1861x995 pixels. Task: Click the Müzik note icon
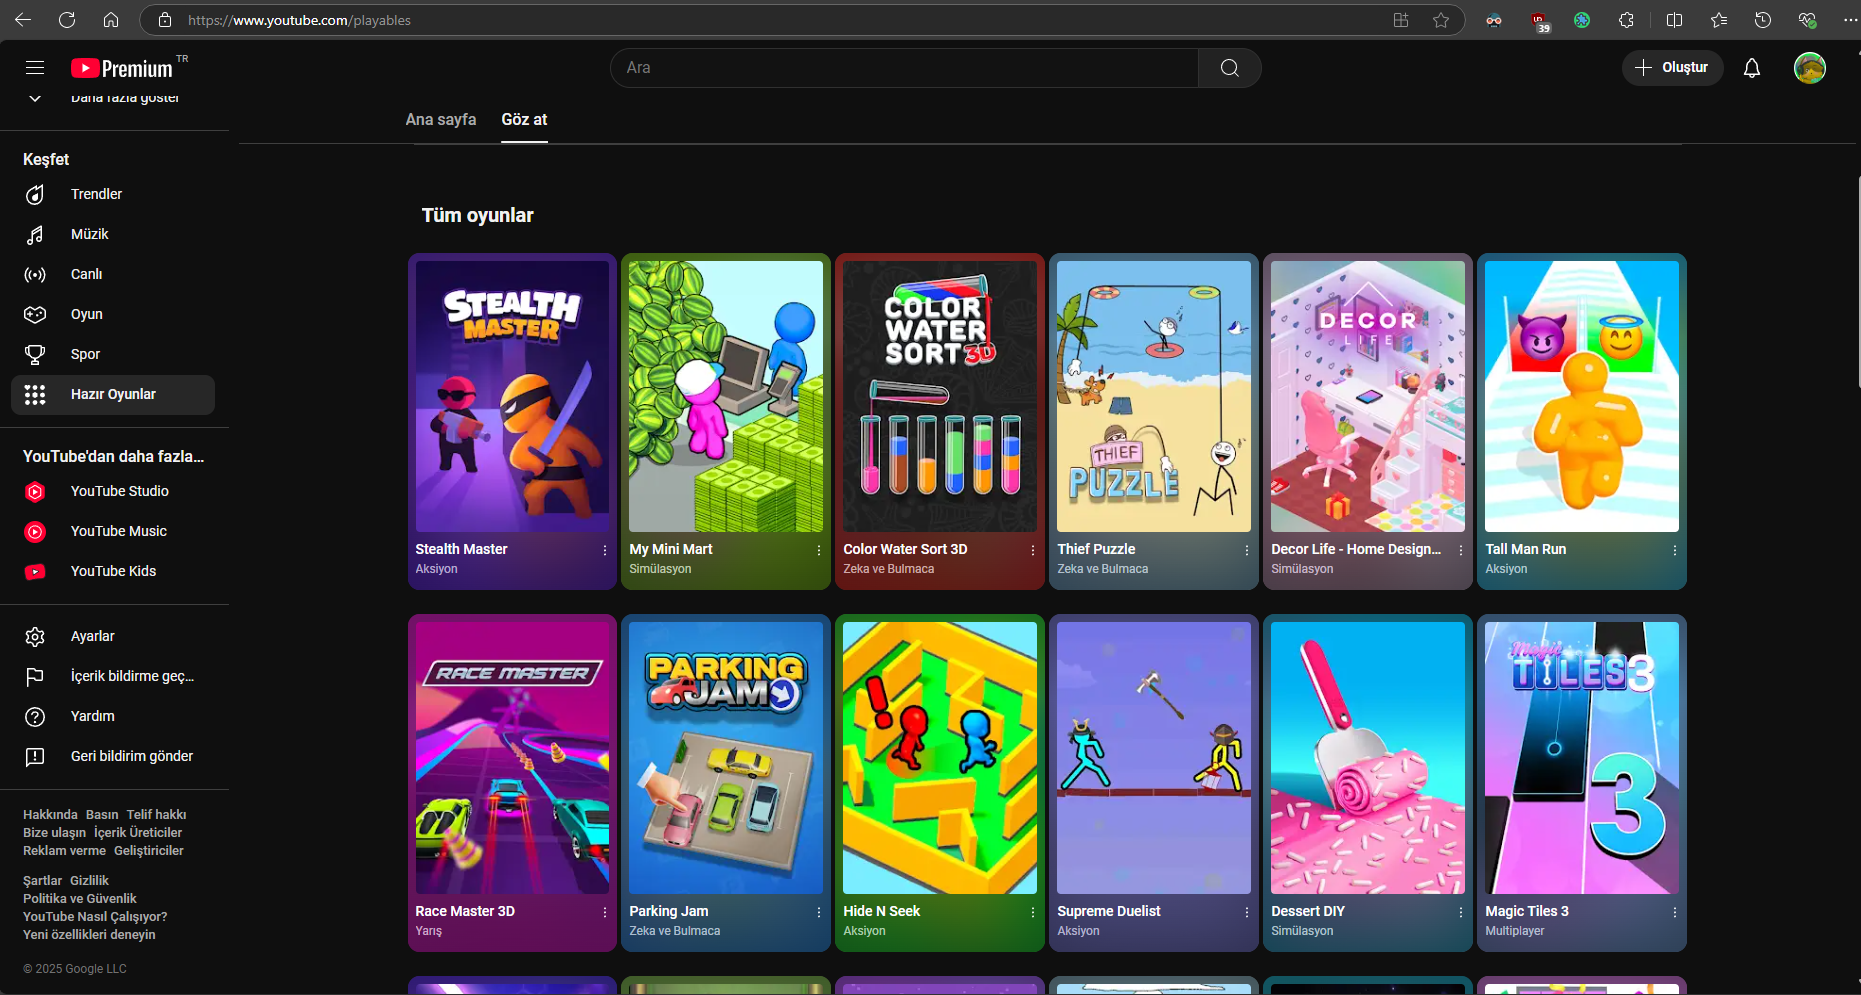tap(35, 235)
